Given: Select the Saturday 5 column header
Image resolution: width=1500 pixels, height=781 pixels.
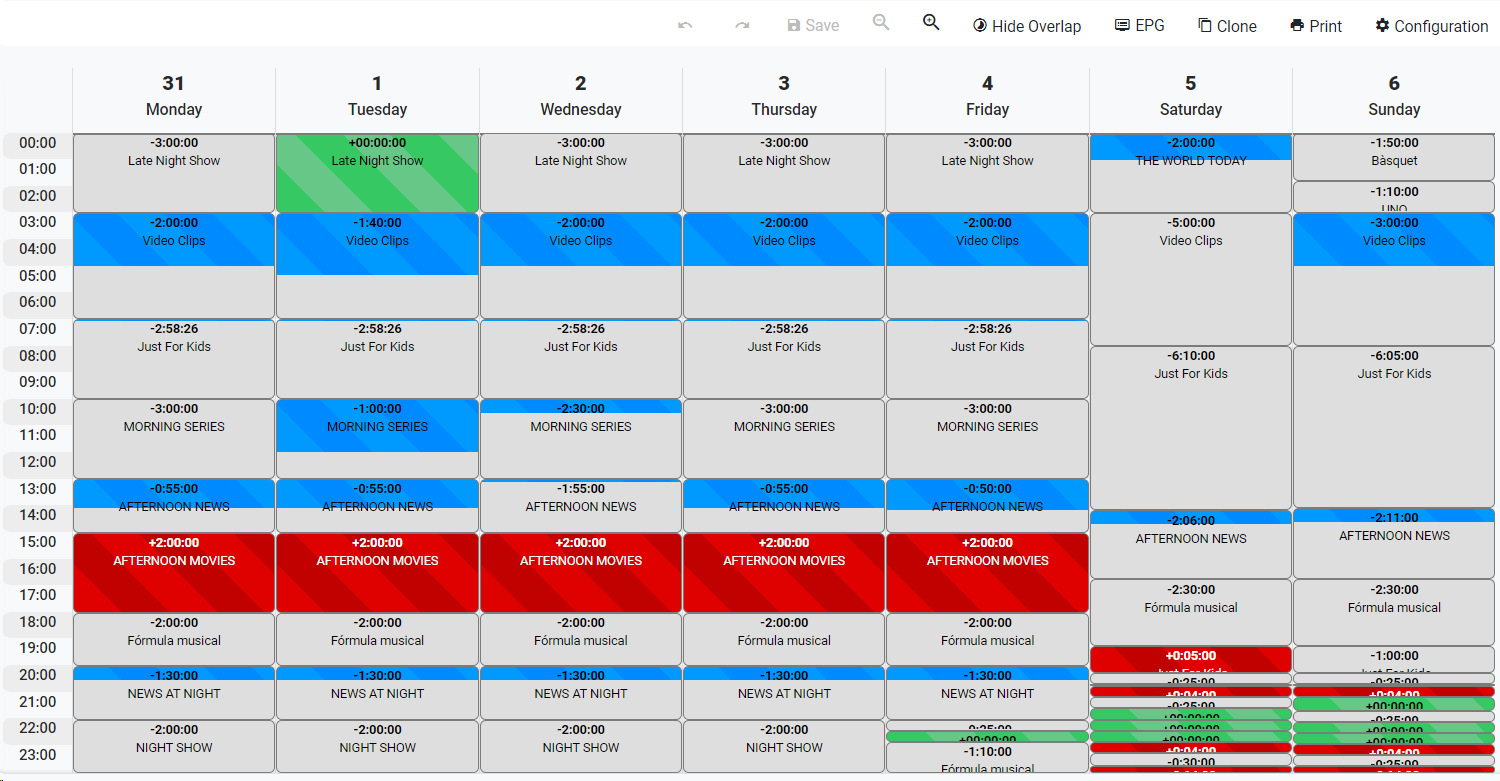Looking at the screenshot, I should [1190, 97].
